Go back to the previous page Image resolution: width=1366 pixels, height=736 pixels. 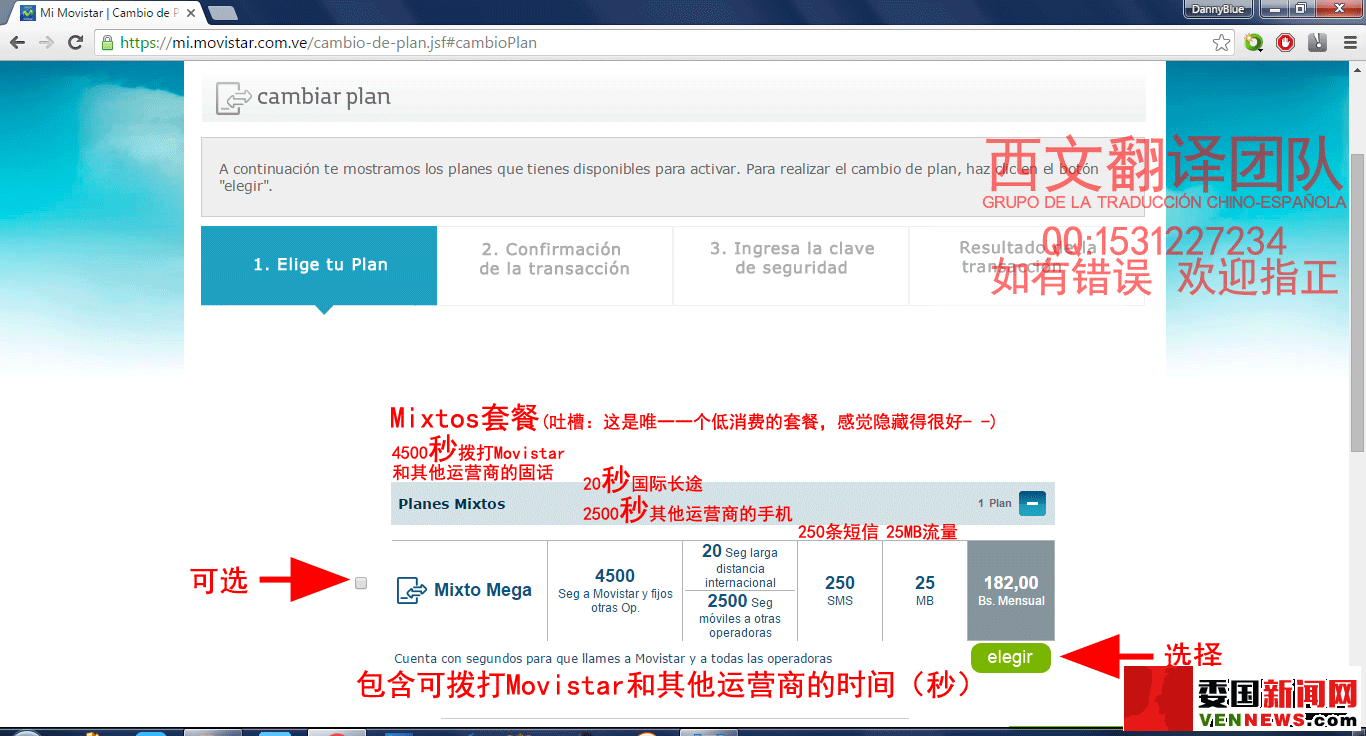[x=17, y=43]
